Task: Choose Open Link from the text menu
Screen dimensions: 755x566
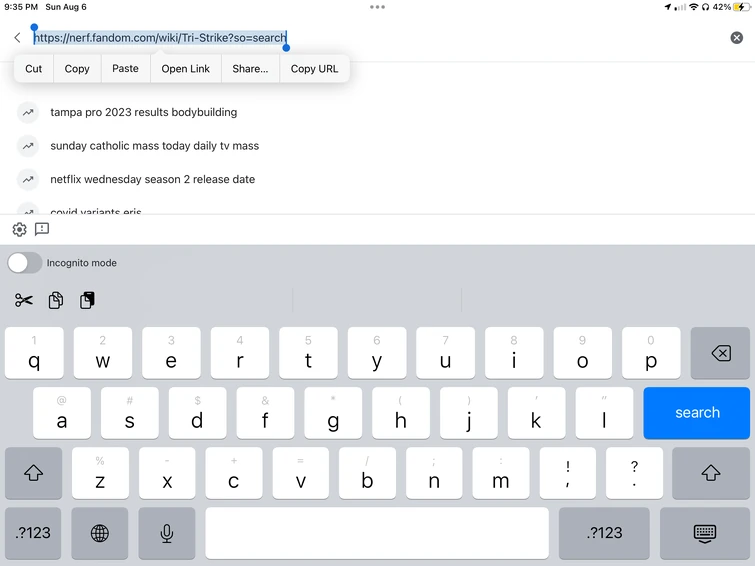Action: point(185,69)
